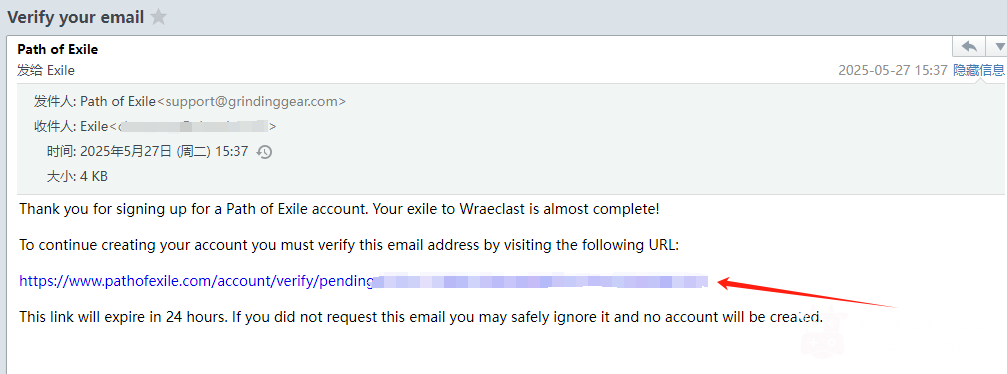Star the Verify your email message
This screenshot has width=1007, height=374.
tap(158, 17)
